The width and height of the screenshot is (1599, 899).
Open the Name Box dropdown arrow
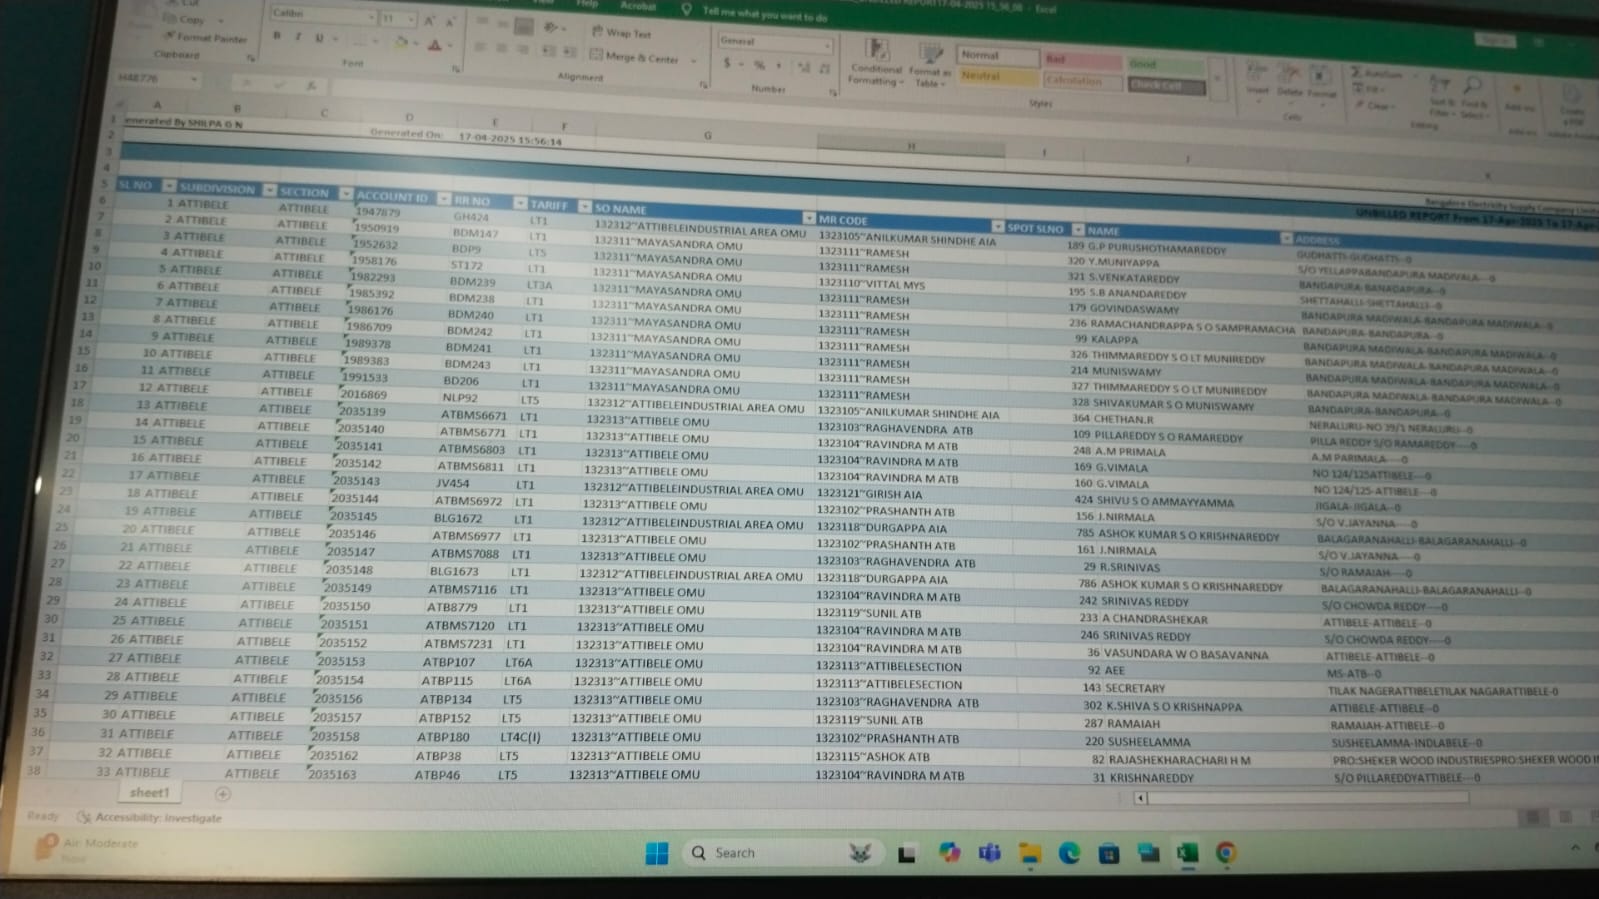pos(193,80)
